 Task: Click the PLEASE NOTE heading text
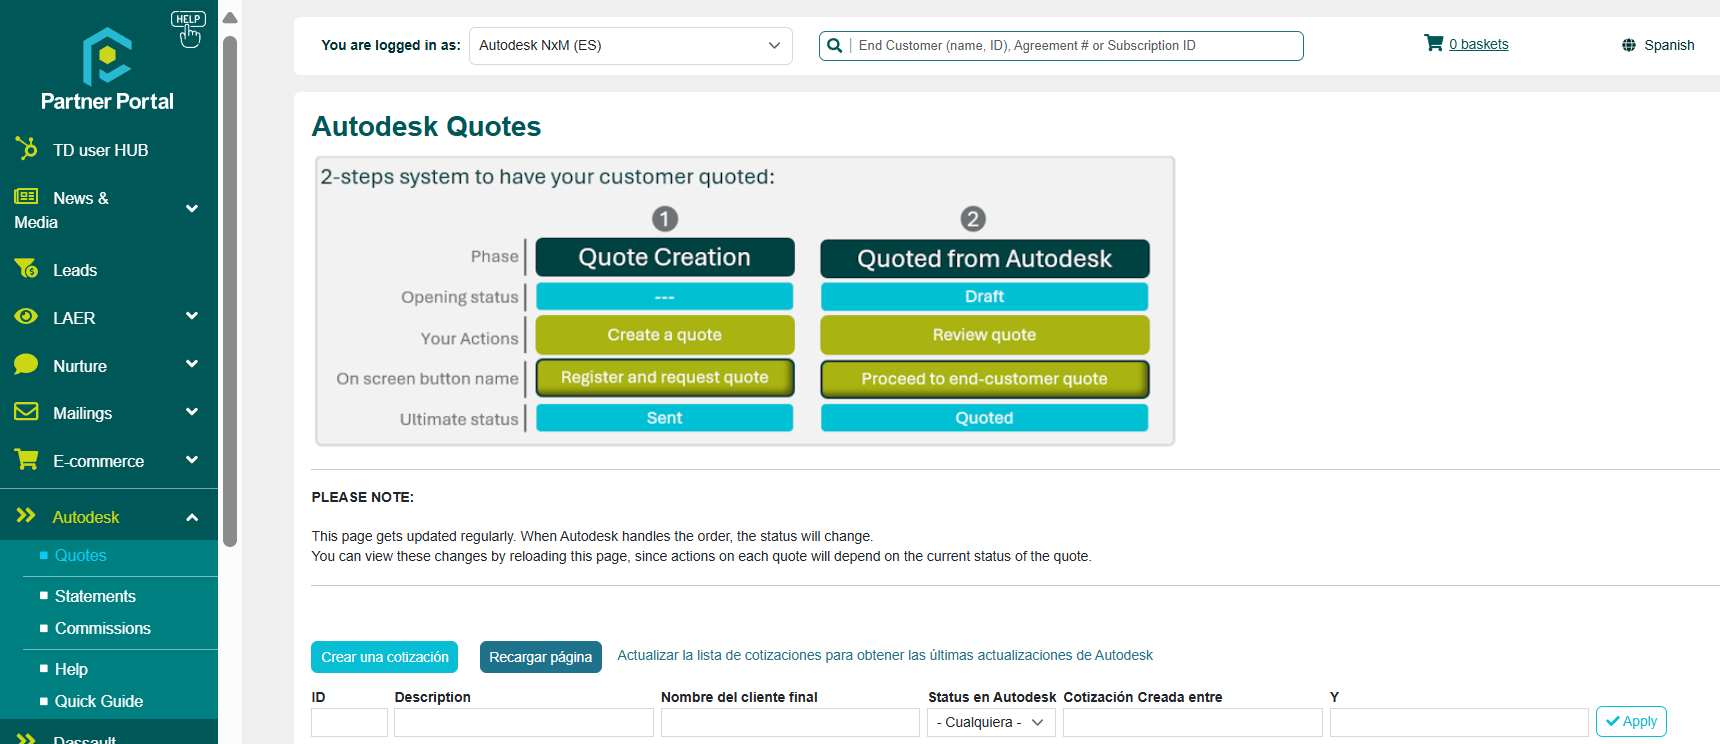coord(362,497)
